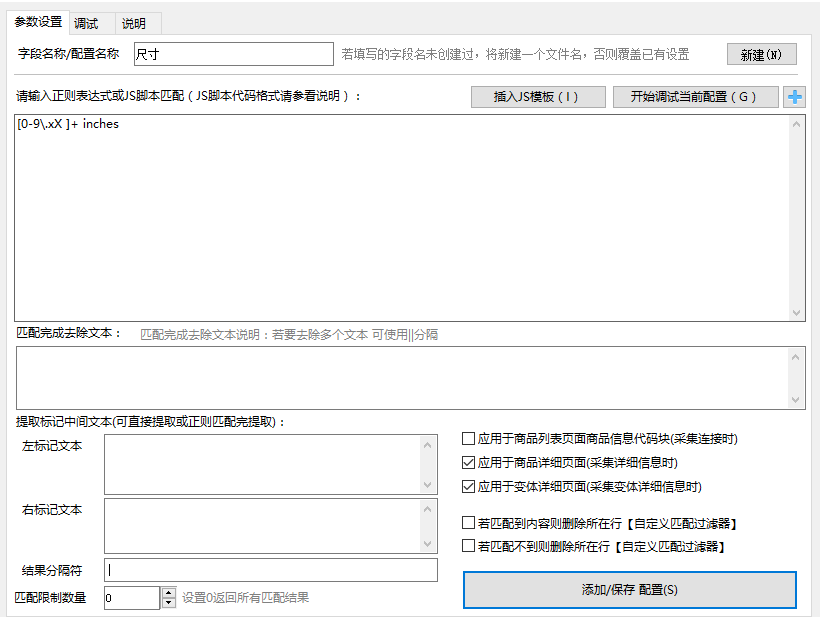This screenshot has width=820, height=617.
Task: Decrease match limit with spinner down arrow
Action: [x=168, y=603]
